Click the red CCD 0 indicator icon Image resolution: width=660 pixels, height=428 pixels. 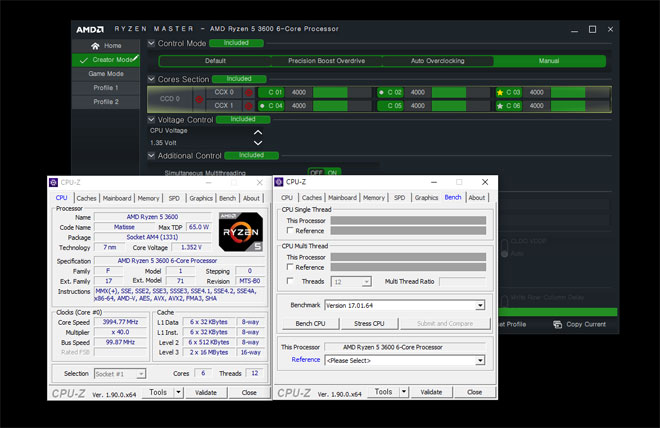tap(199, 99)
